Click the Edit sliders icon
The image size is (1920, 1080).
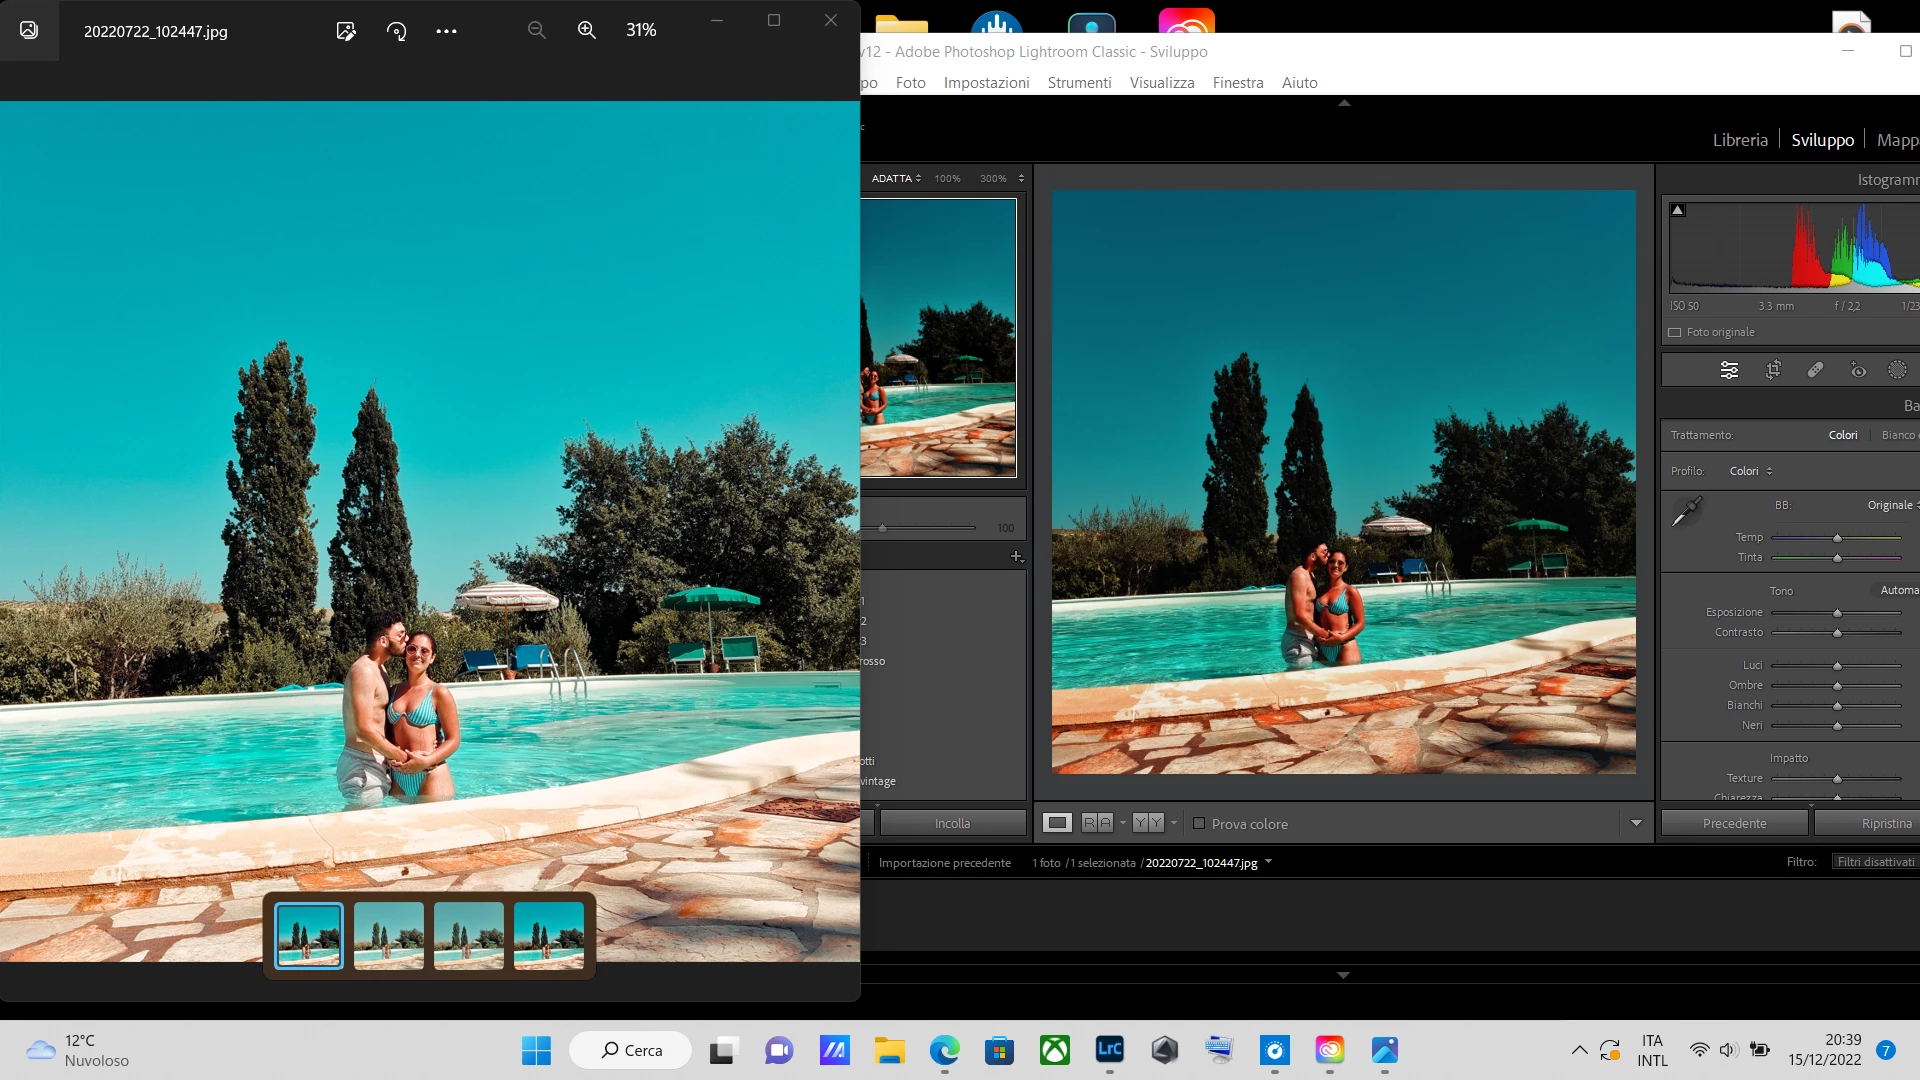(1729, 370)
